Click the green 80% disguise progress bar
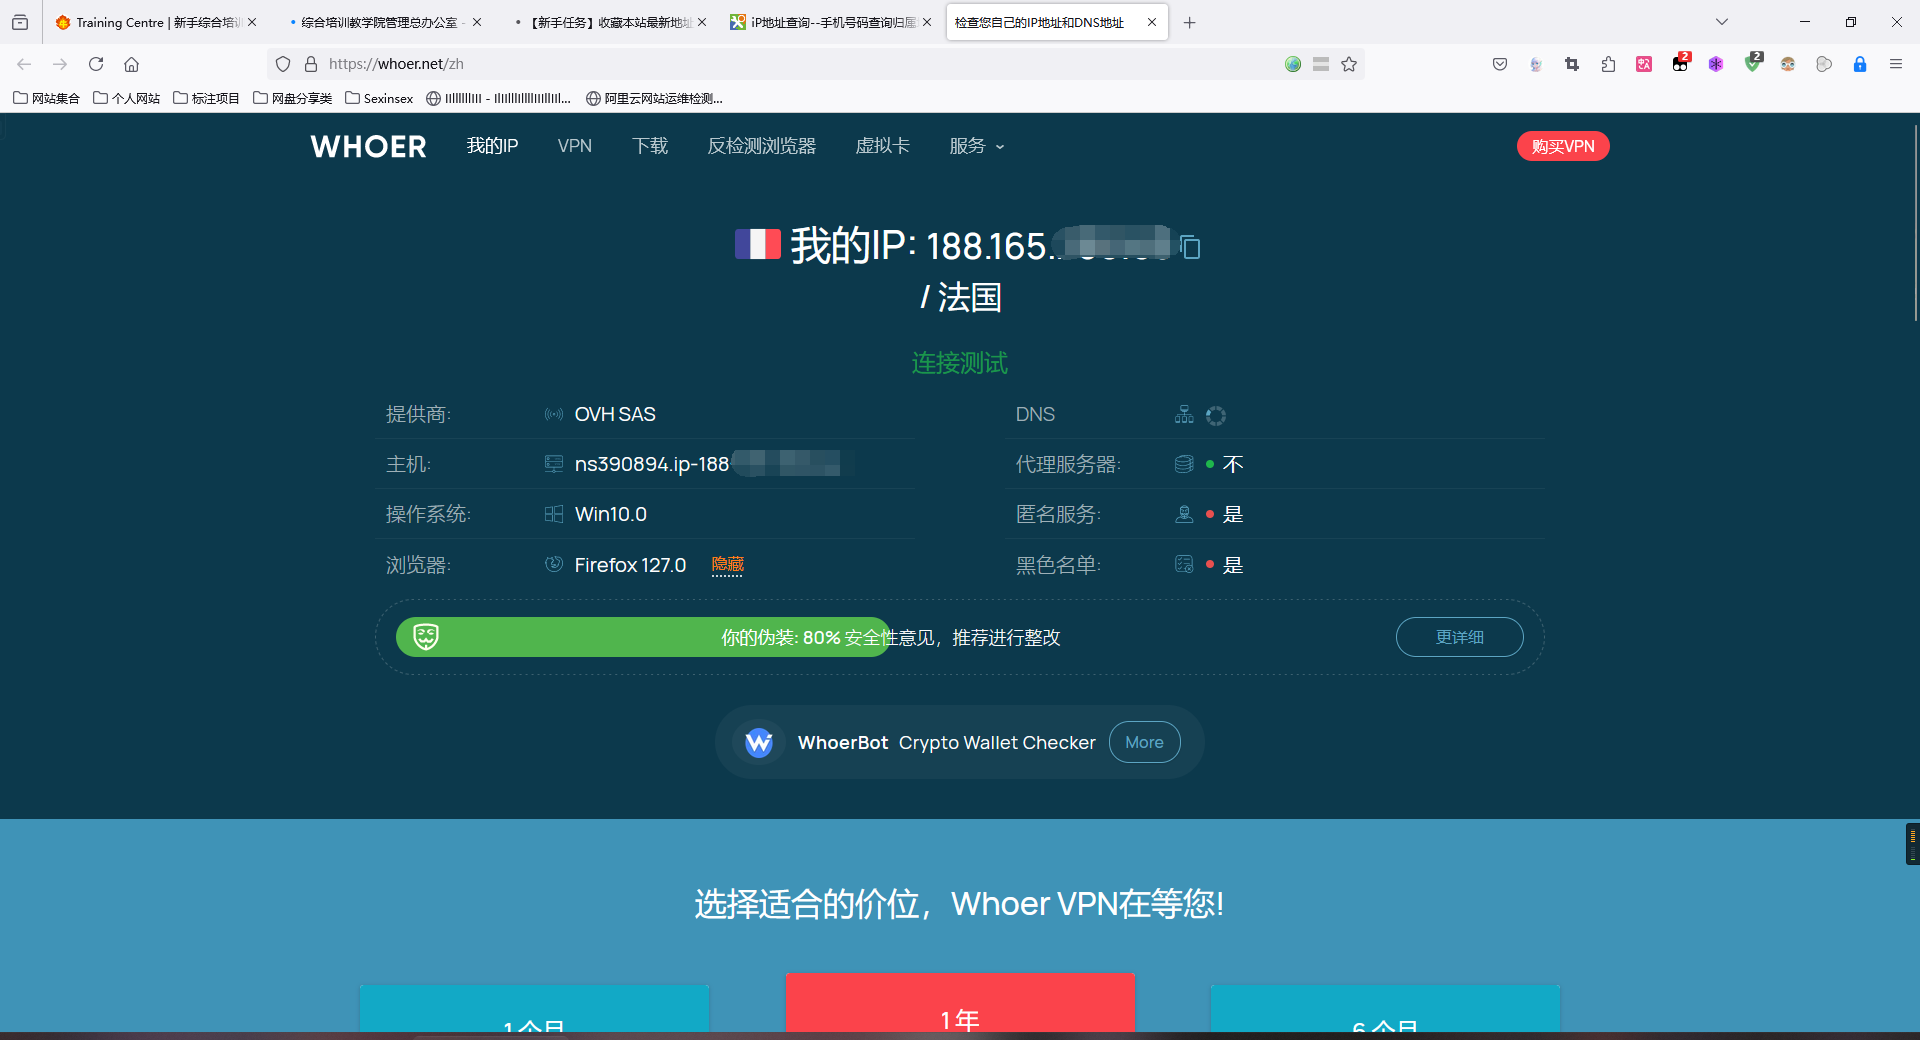 click(643, 637)
